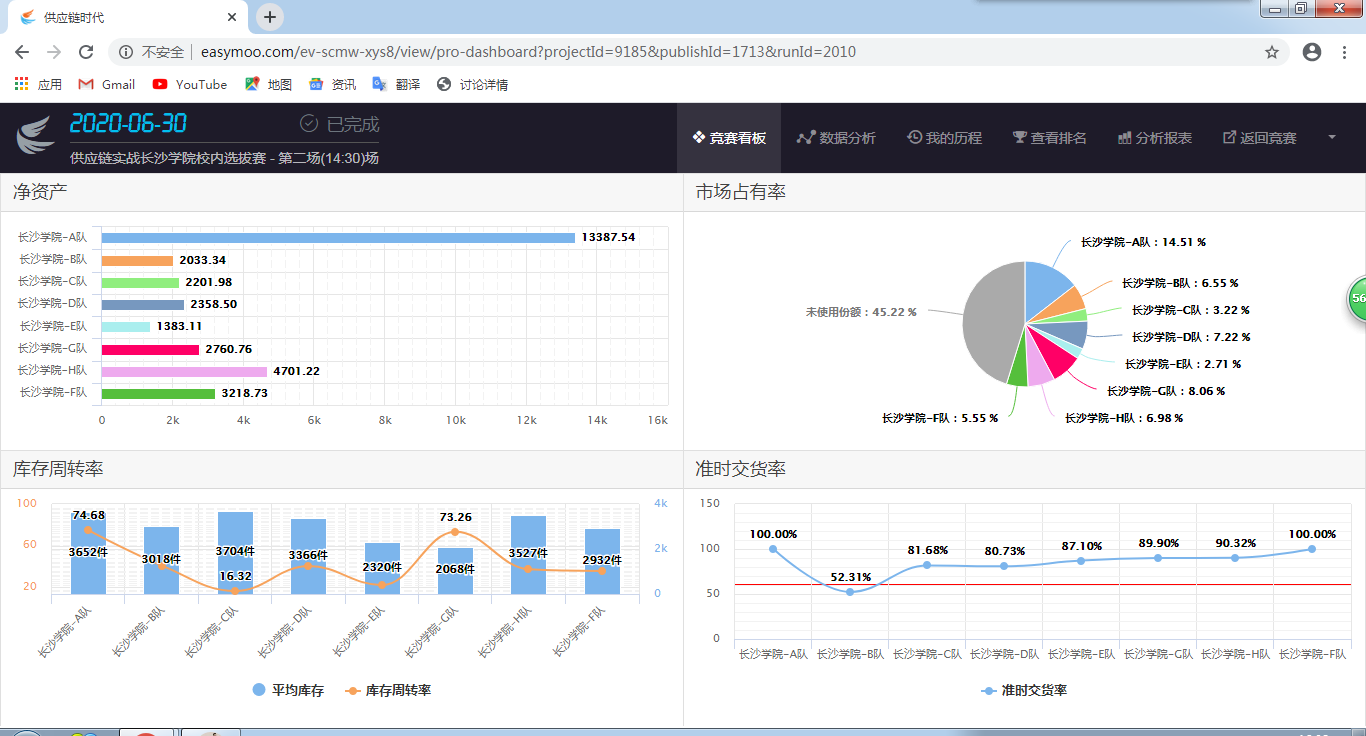Open the Gmail bookmark
The height and width of the screenshot is (736, 1366).
pos(107,84)
